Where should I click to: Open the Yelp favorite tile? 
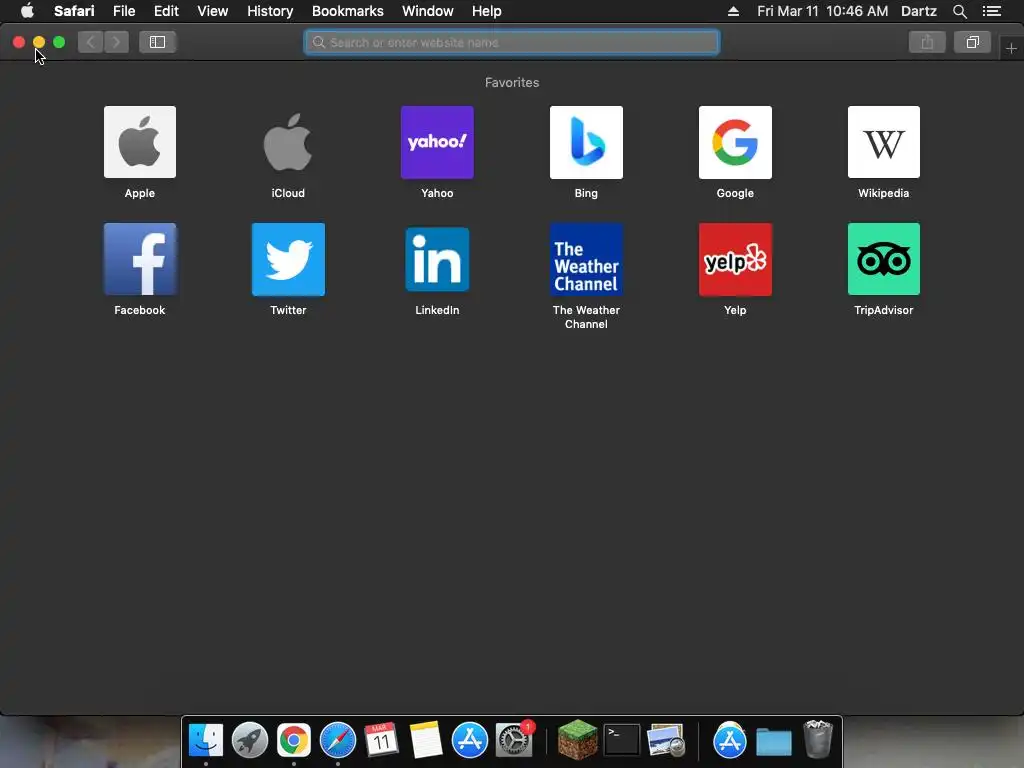[x=735, y=259]
